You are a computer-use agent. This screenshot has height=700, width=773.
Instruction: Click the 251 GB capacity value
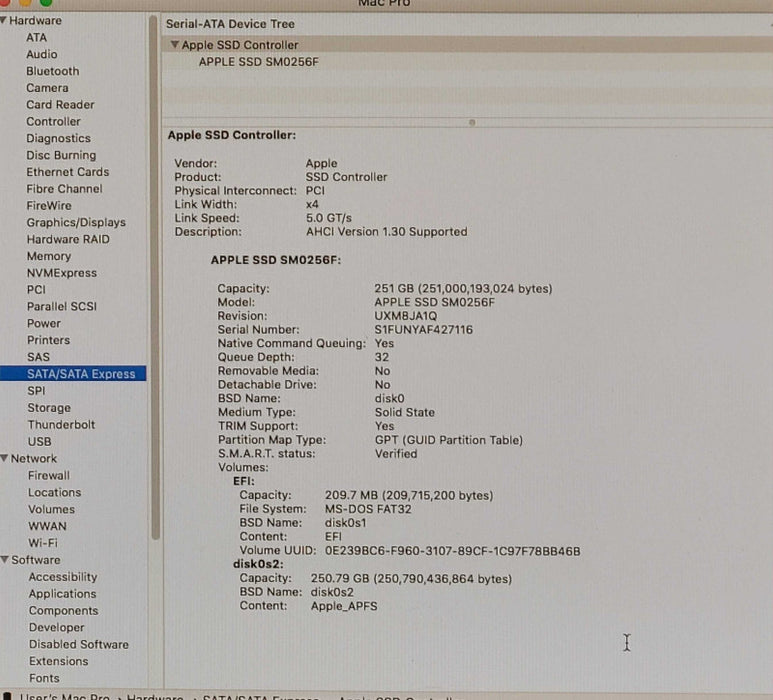point(463,288)
